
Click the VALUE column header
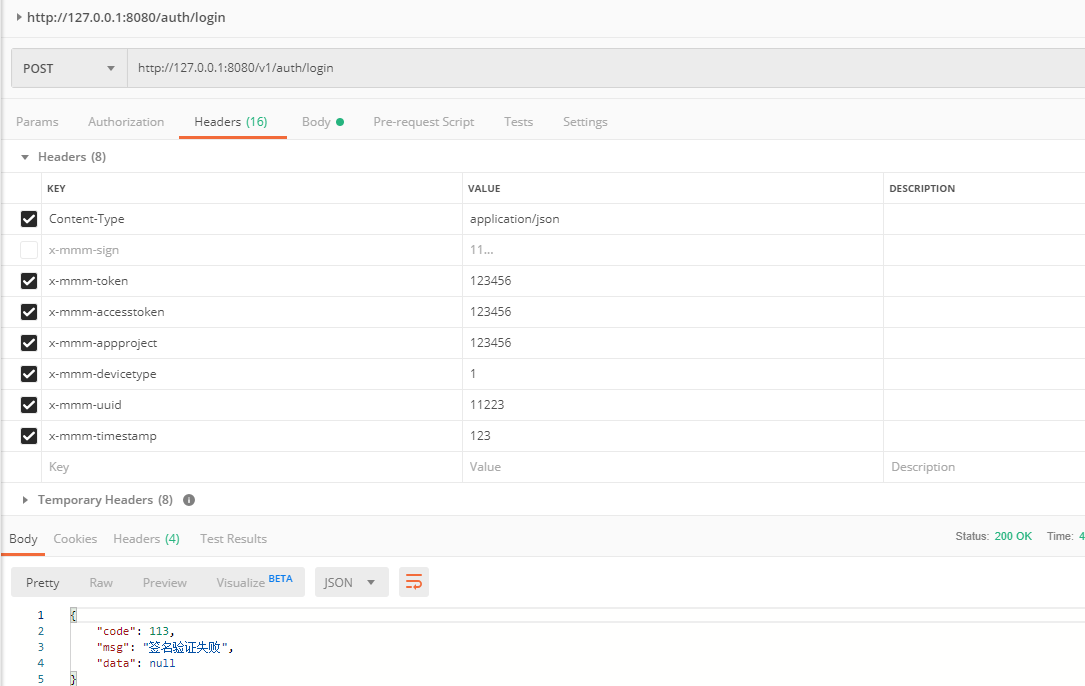484,188
